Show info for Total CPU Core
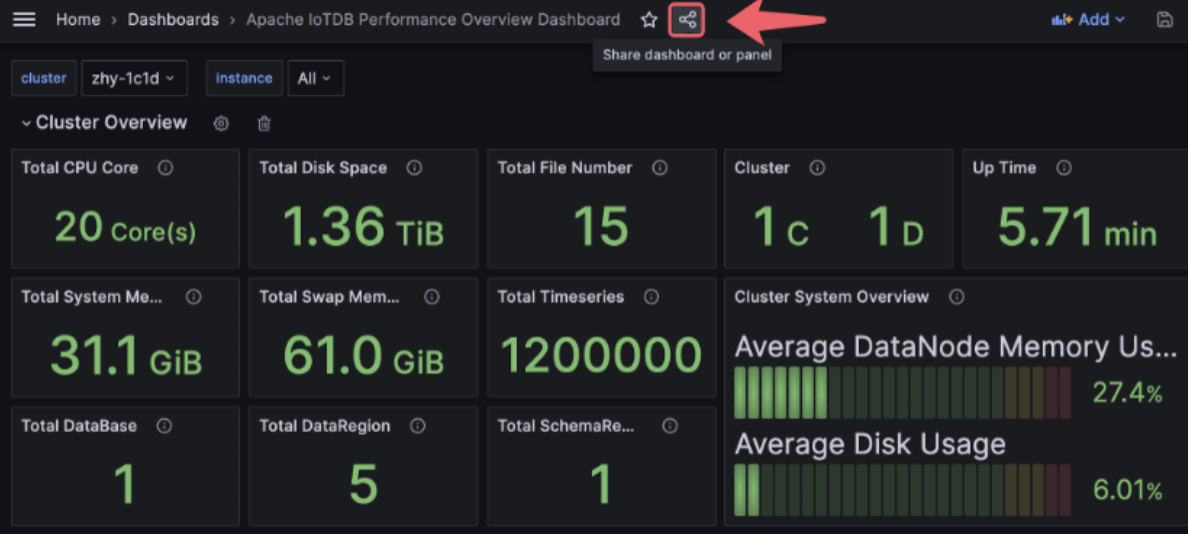 point(165,168)
